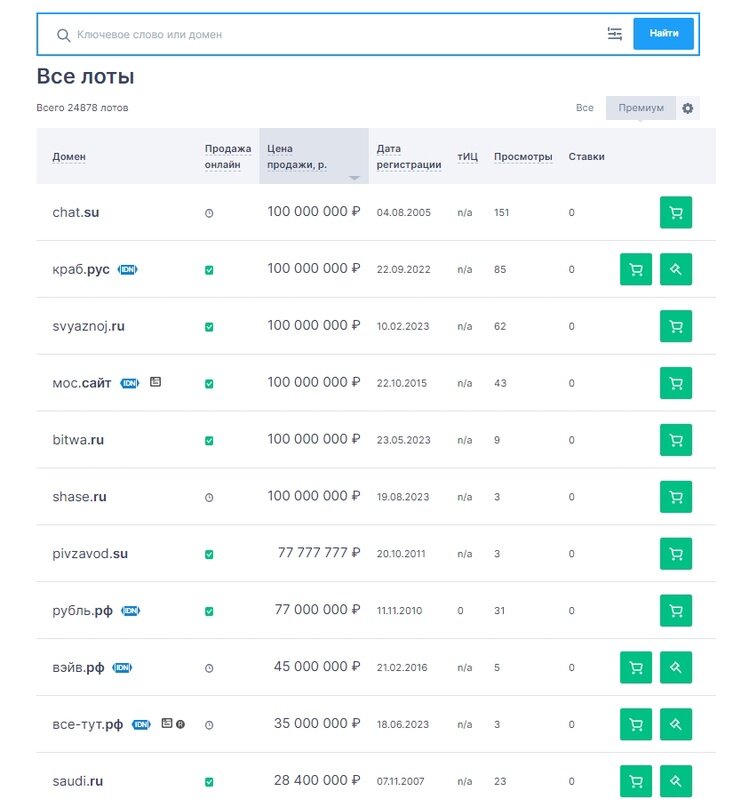Screen dimensions: 741x807
Task: Click trademark icon beside все-тут.рф
Action: click(180, 724)
